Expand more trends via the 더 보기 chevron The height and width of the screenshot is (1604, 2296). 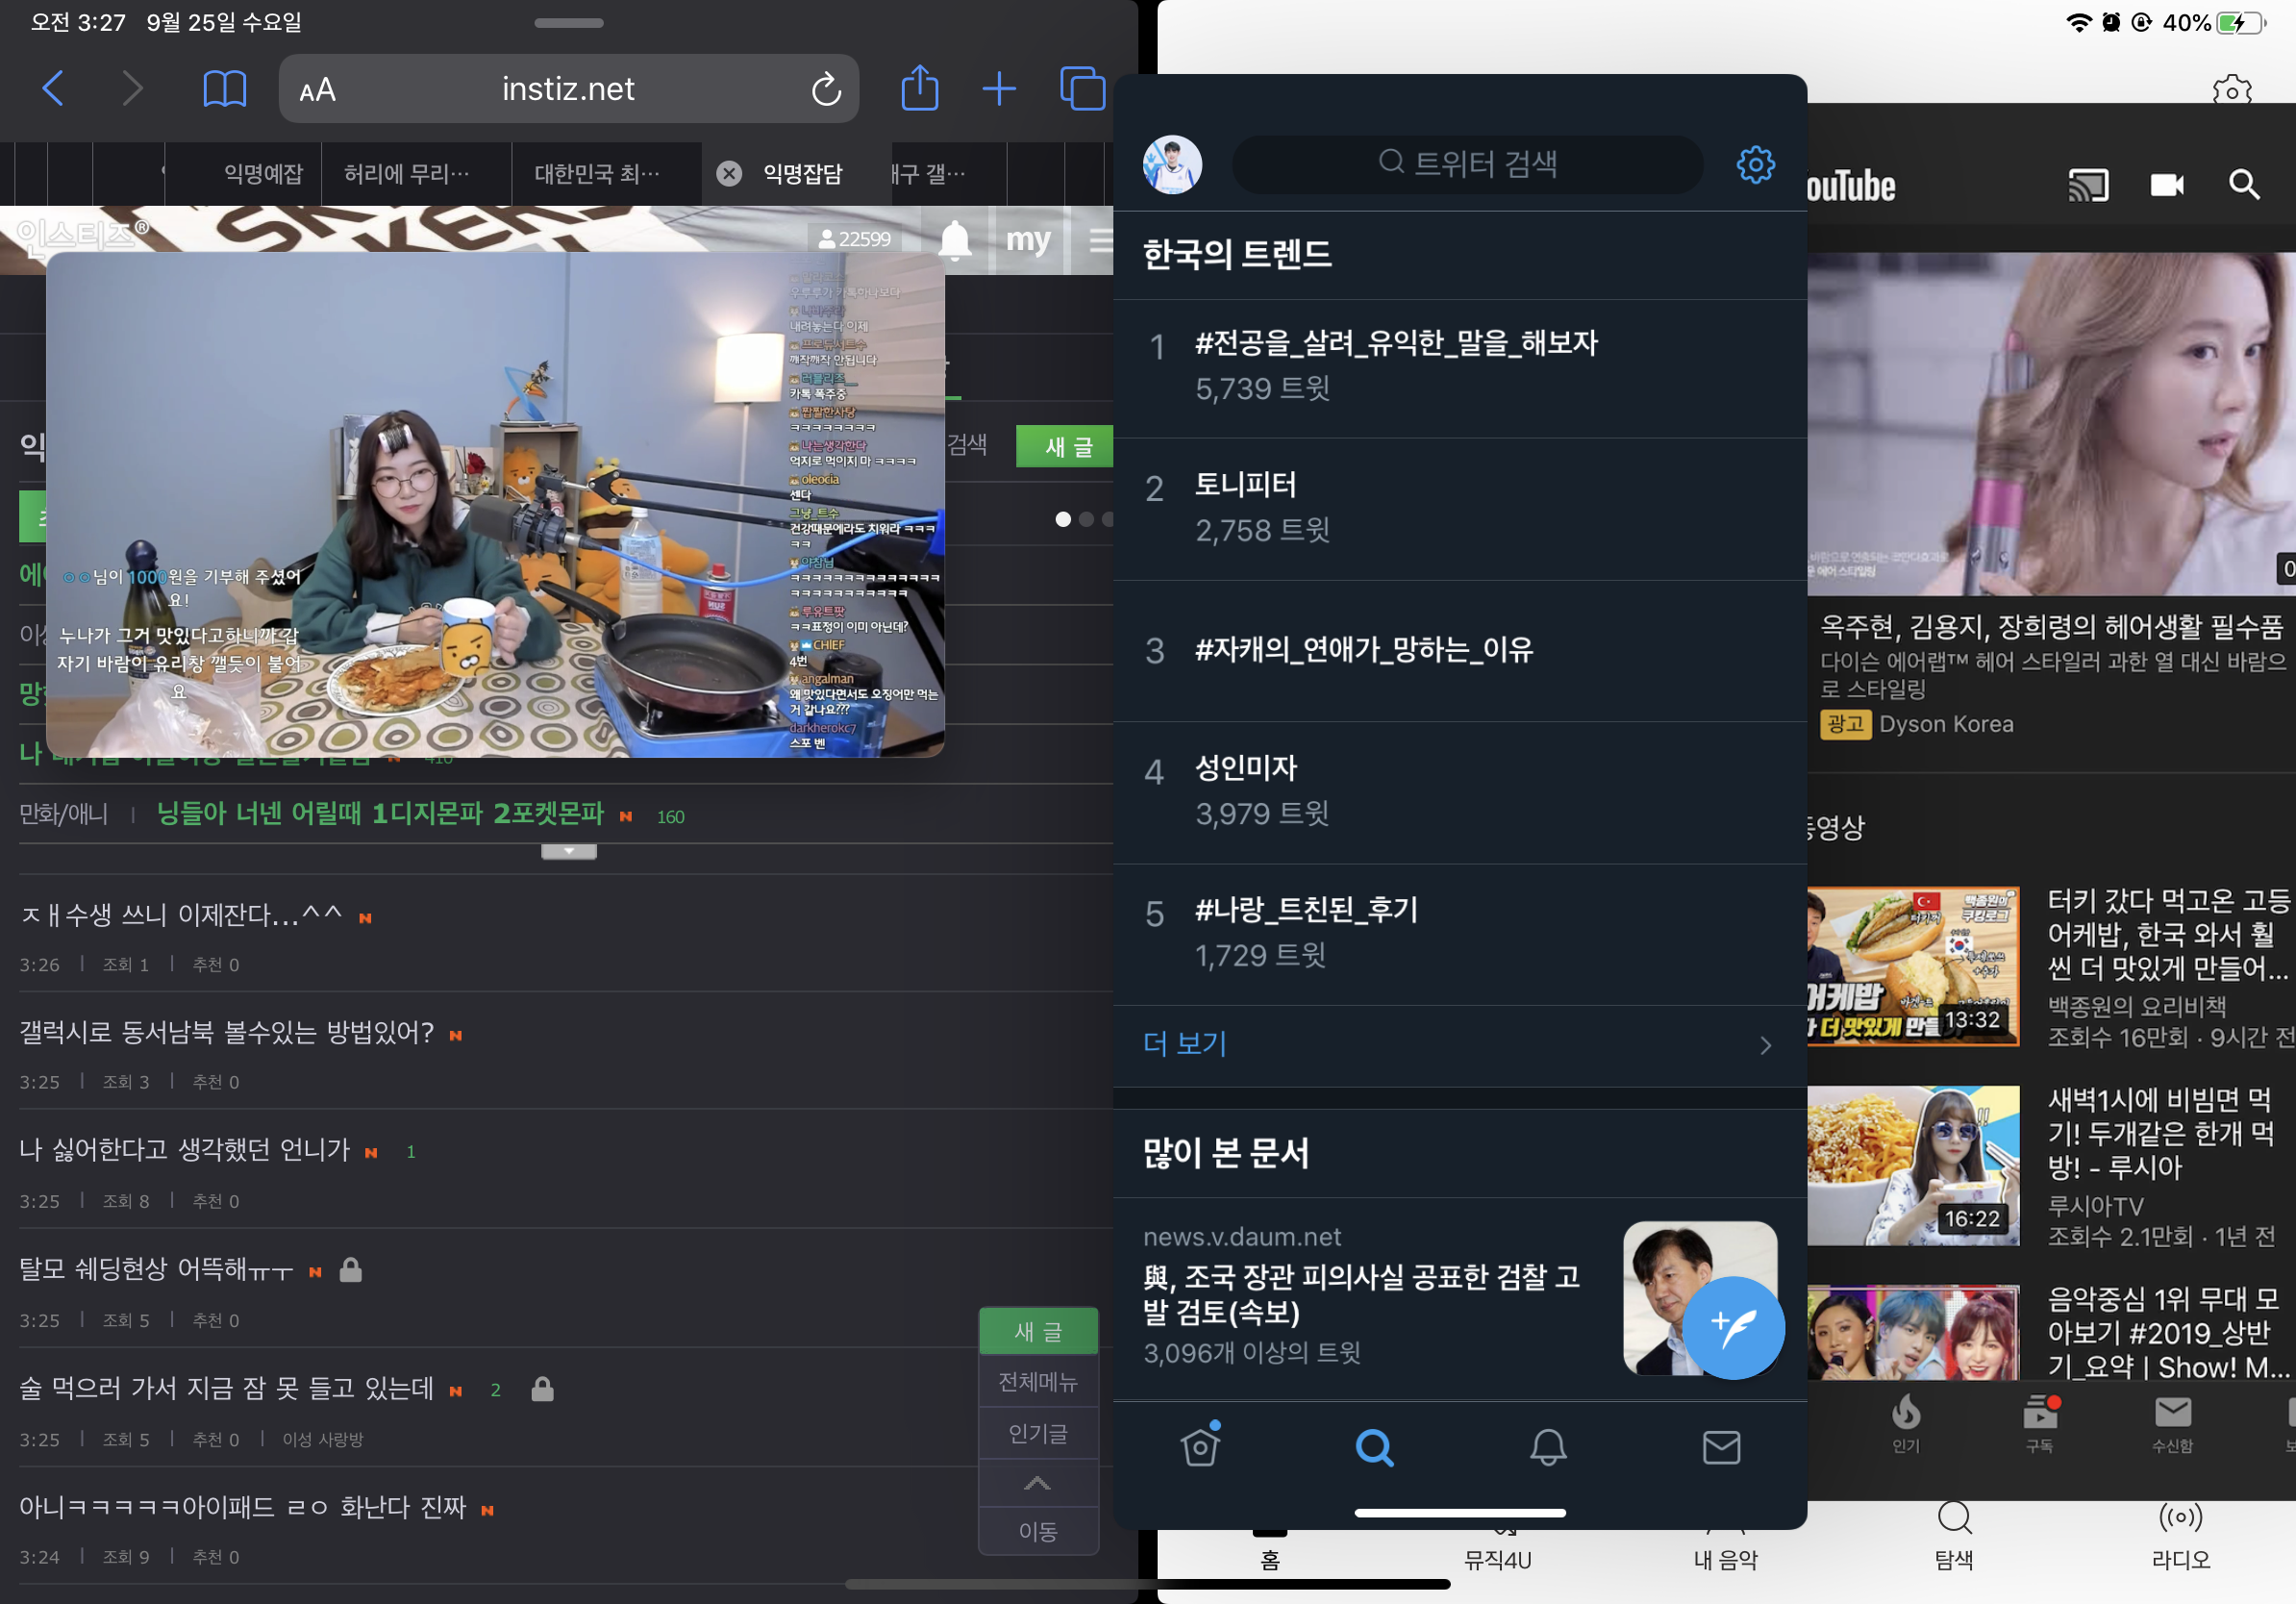coord(1765,1045)
